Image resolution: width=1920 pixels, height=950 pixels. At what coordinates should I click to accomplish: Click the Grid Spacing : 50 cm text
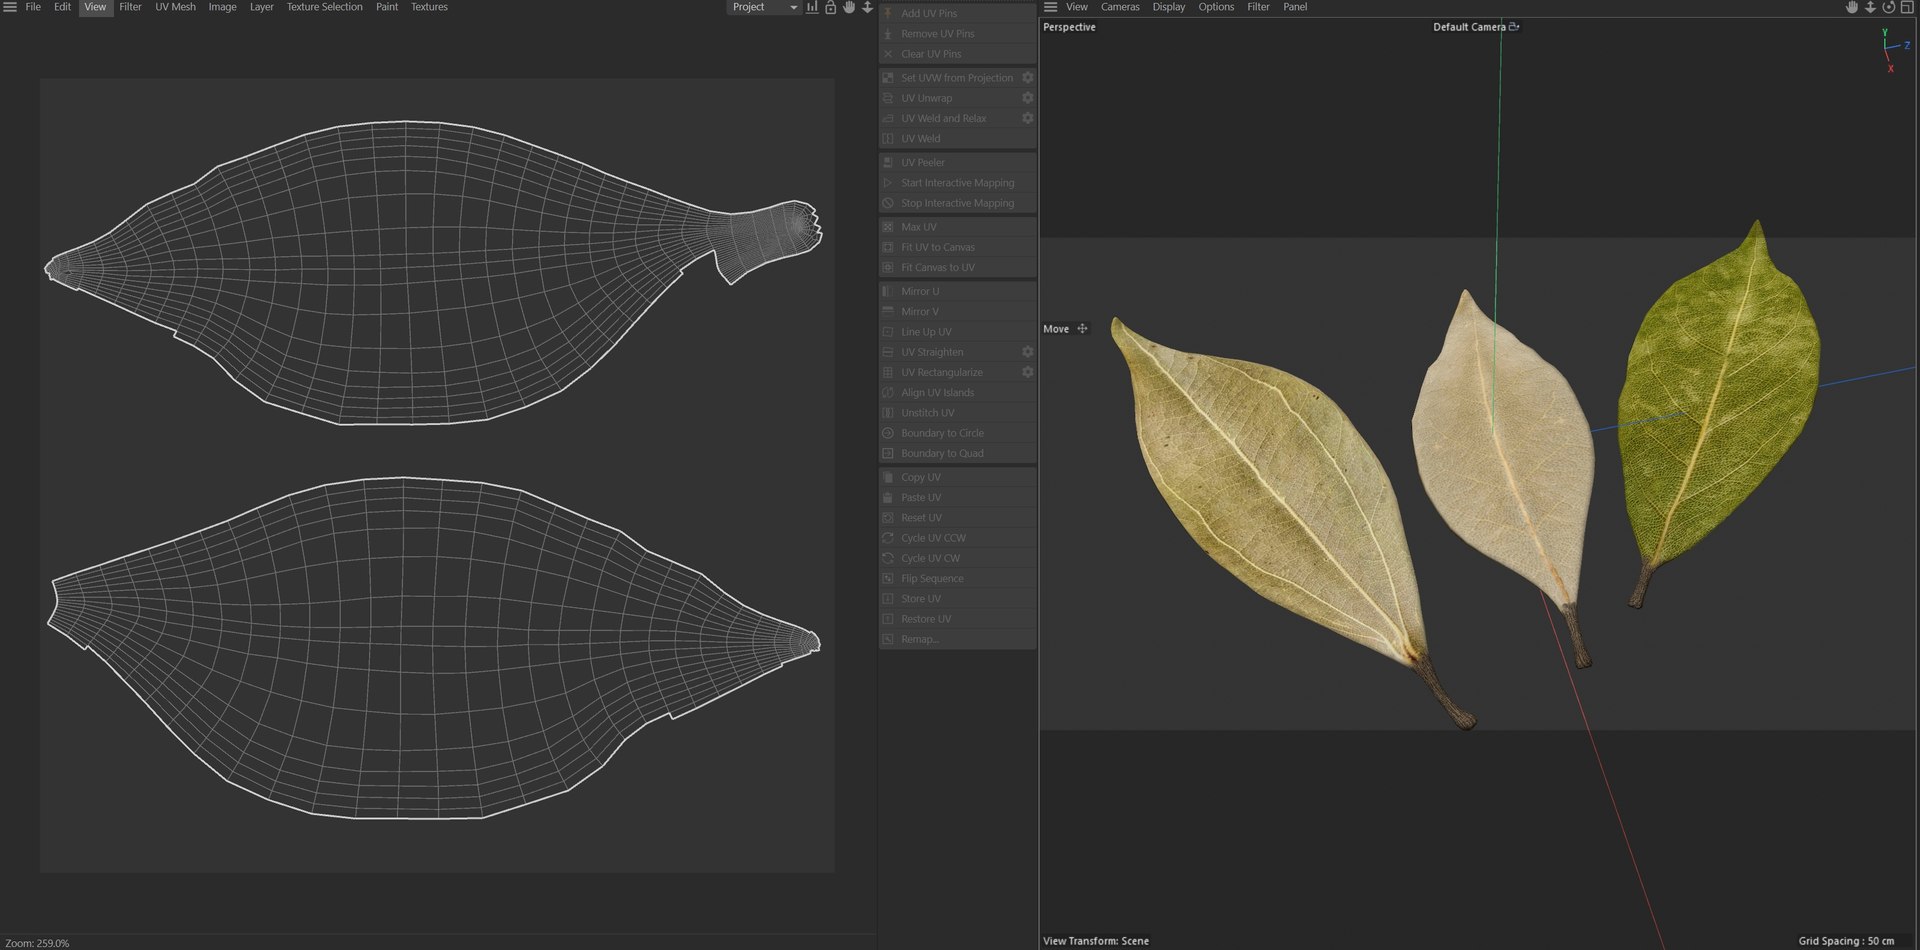[x=1846, y=941]
